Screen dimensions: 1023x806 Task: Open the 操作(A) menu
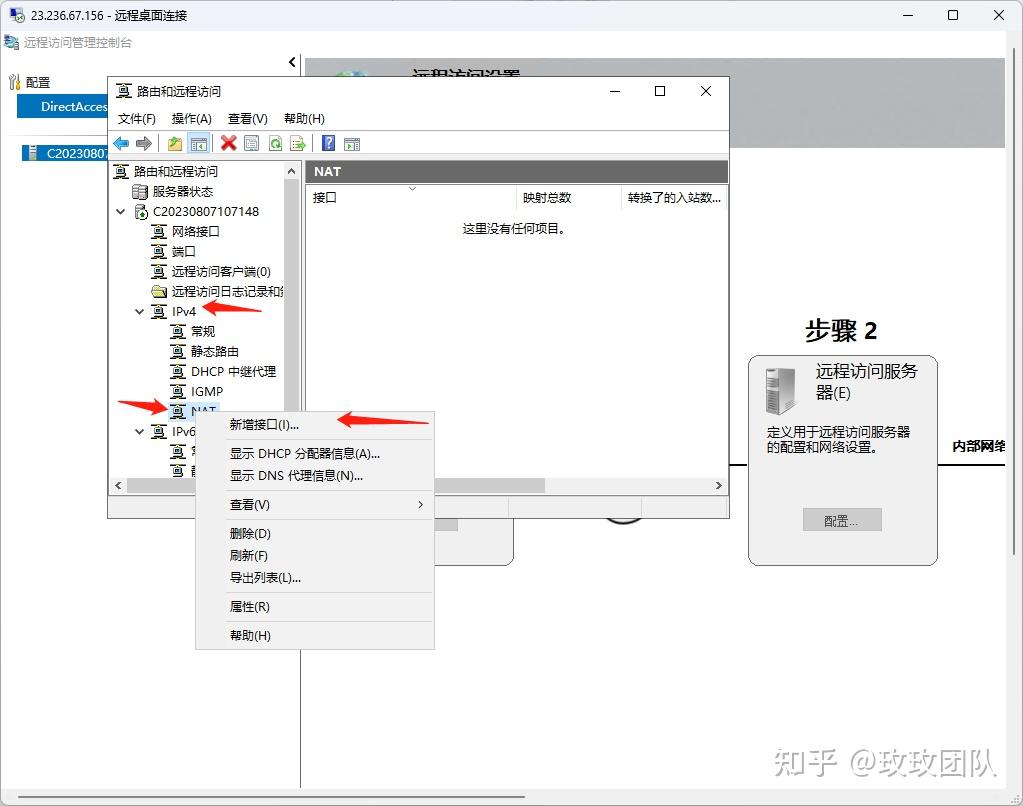tap(190, 118)
